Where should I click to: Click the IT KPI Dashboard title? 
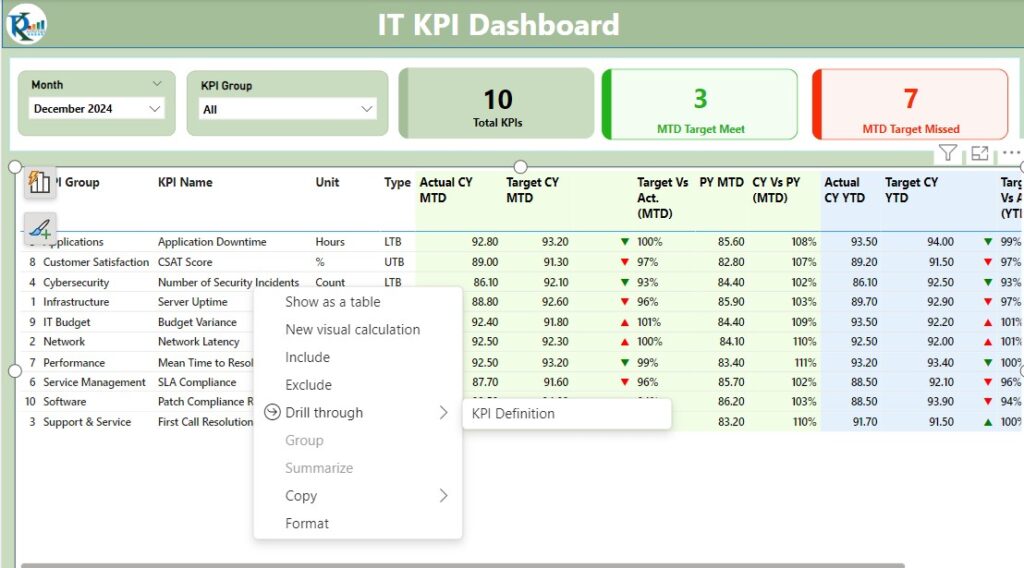(498, 25)
